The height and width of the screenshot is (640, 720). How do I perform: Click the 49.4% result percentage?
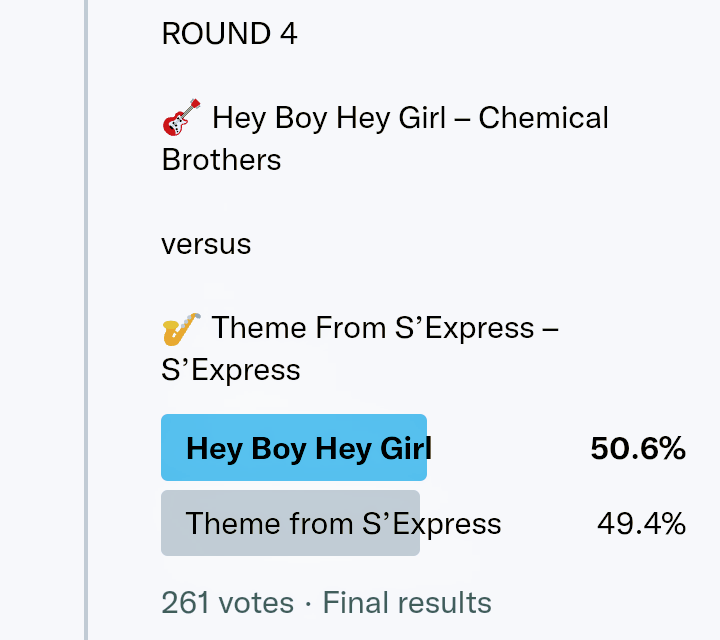pyautogui.click(x=641, y=523)
